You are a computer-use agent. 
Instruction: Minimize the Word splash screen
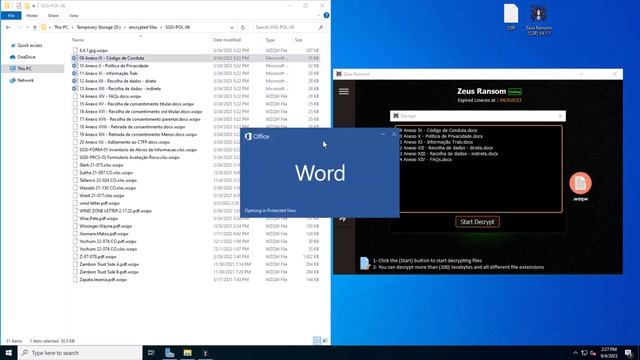pyautogui.click(x=383, y=134)
